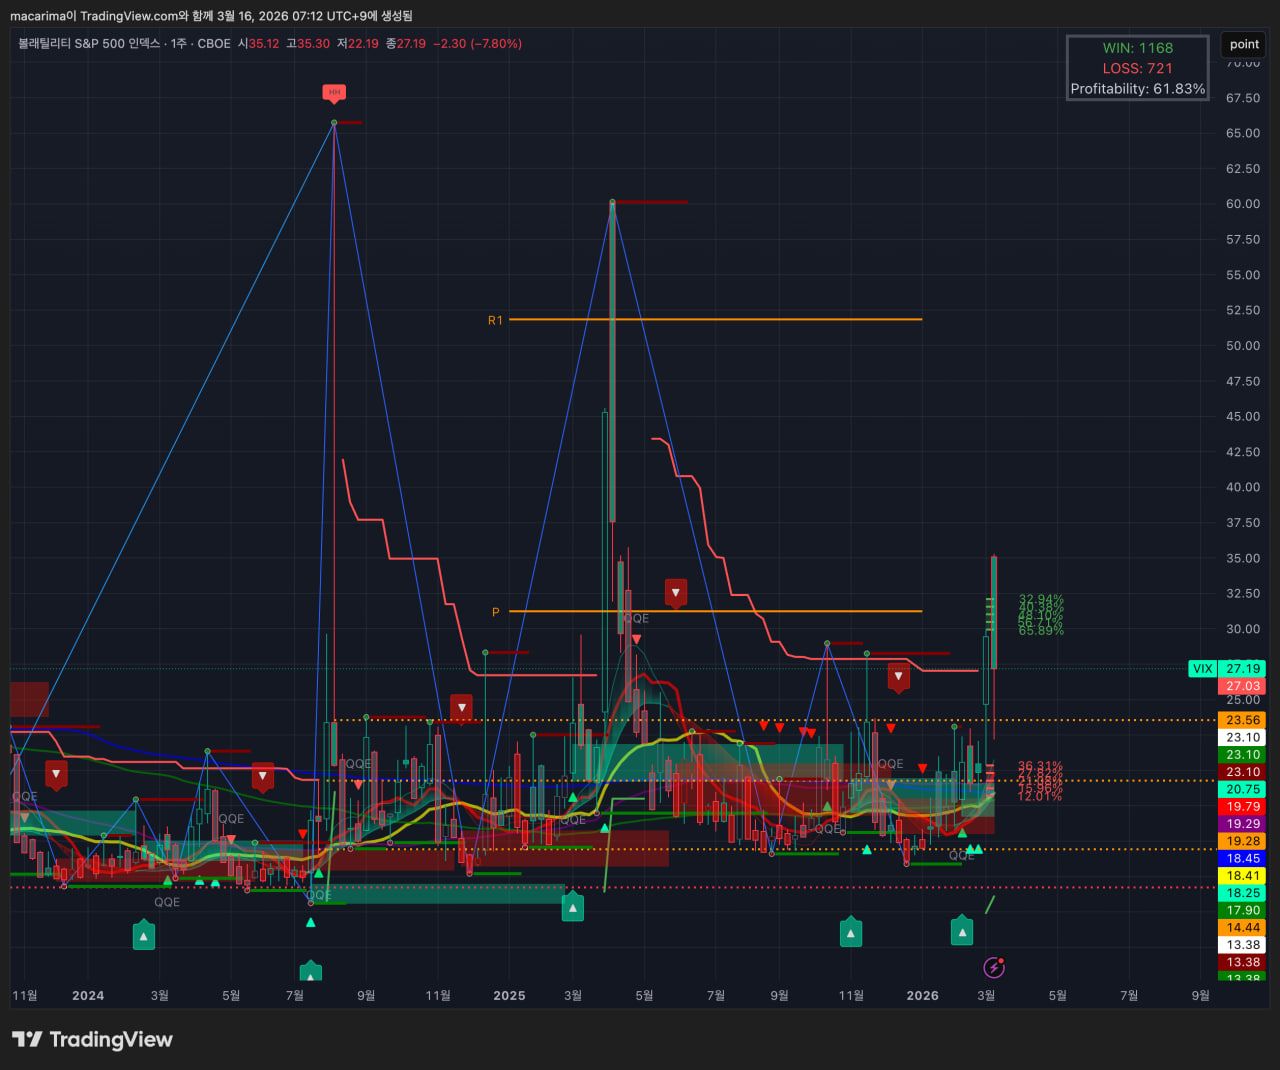Screen dimensions: 1280x1070
Task: Click the VIX symbol price label
Action: [x=1202, y=669]
